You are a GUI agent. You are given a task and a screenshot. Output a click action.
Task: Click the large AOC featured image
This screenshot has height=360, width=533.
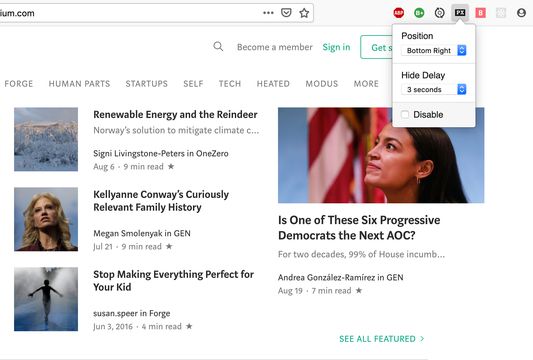point(381,155)
